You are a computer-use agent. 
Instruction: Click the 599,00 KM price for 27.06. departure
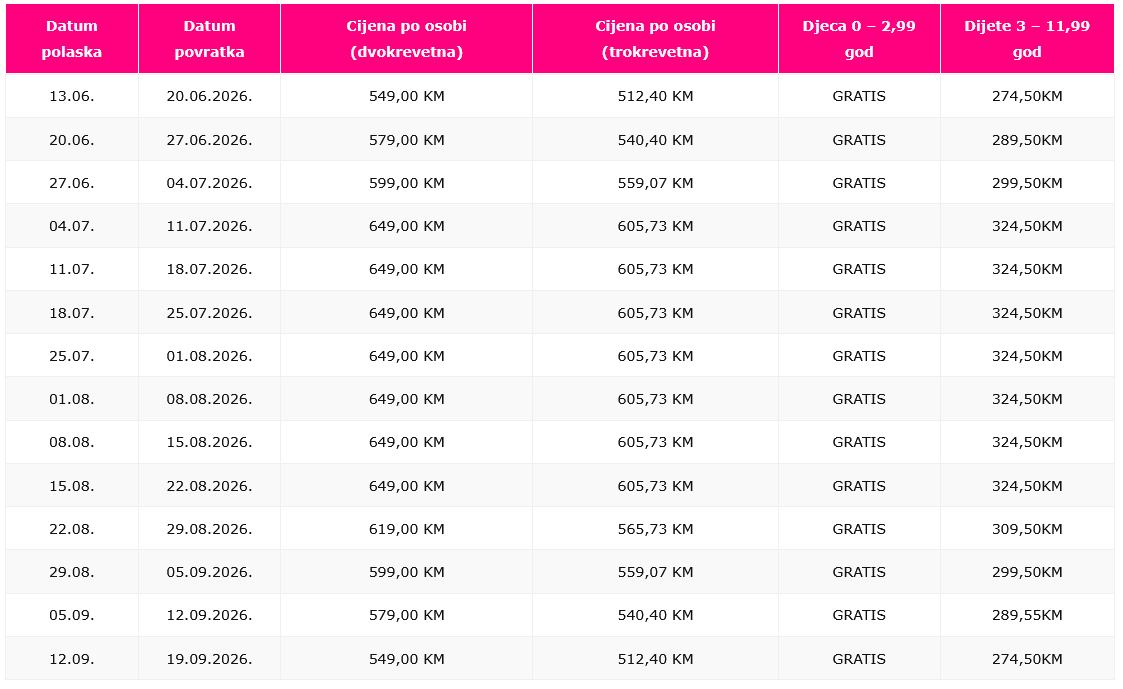(406, 183)
